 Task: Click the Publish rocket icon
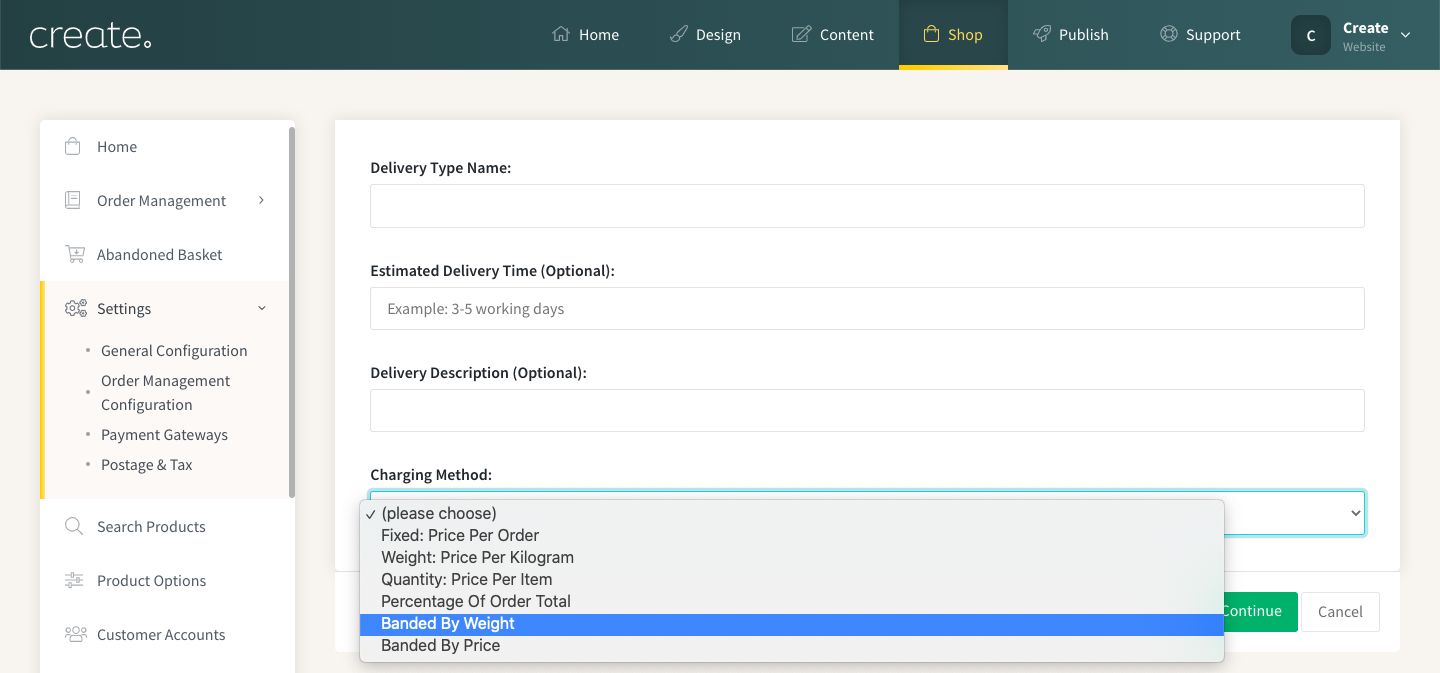click(1041, 34)
